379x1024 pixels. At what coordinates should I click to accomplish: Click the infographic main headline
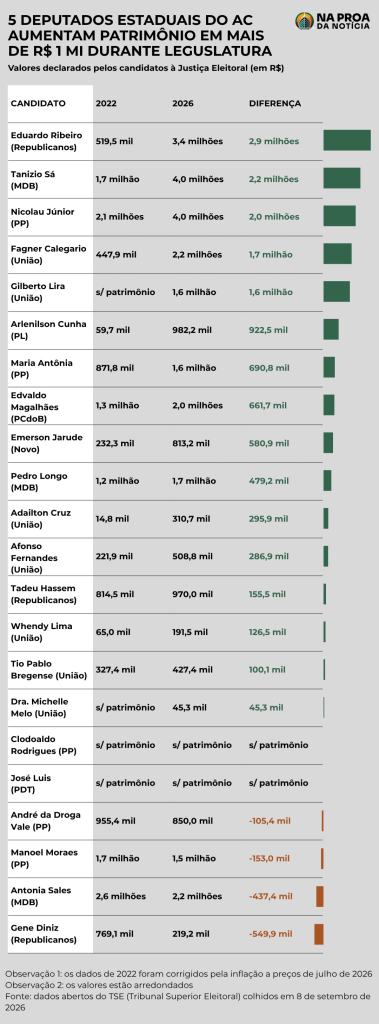(x=140, y=35)
